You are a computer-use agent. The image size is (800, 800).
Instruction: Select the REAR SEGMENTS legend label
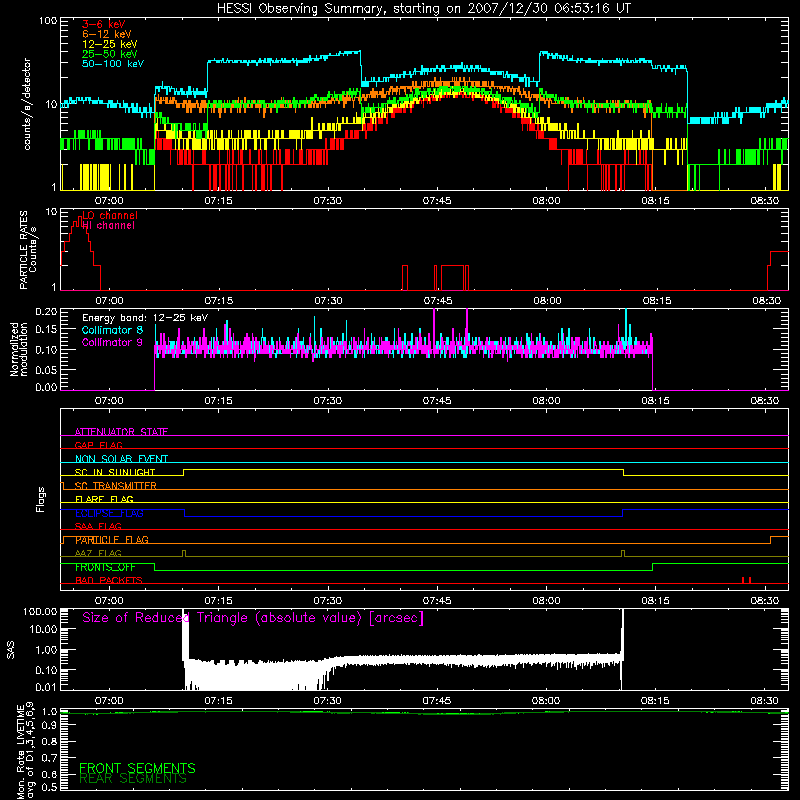click(133, 779)
